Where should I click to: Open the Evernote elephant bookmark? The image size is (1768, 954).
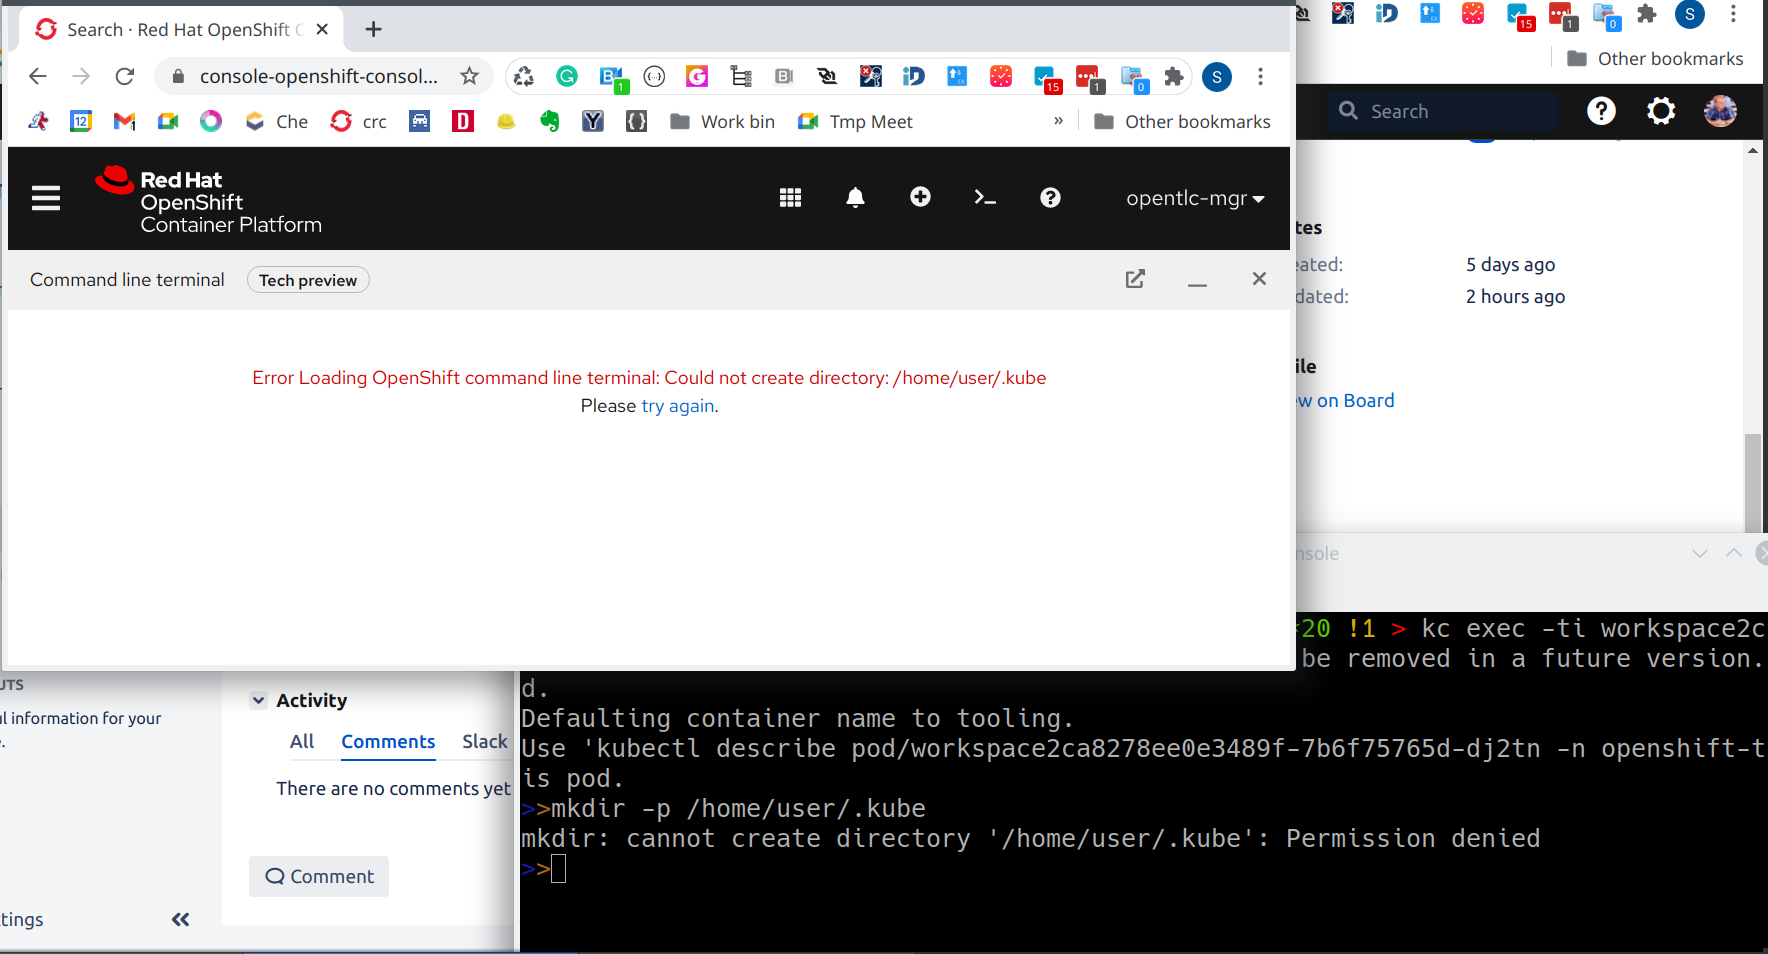pos(549,121)
